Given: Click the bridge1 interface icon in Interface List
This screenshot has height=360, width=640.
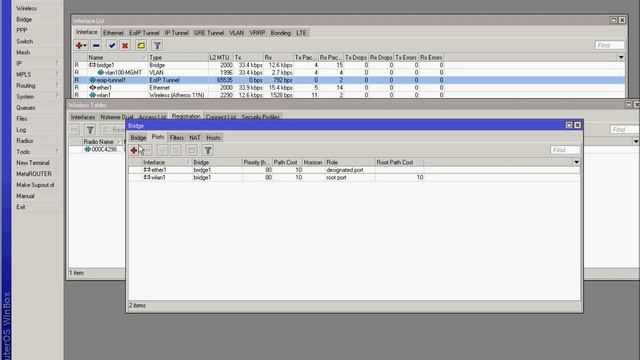Looking at the screenshot, I should pos(92,65).
